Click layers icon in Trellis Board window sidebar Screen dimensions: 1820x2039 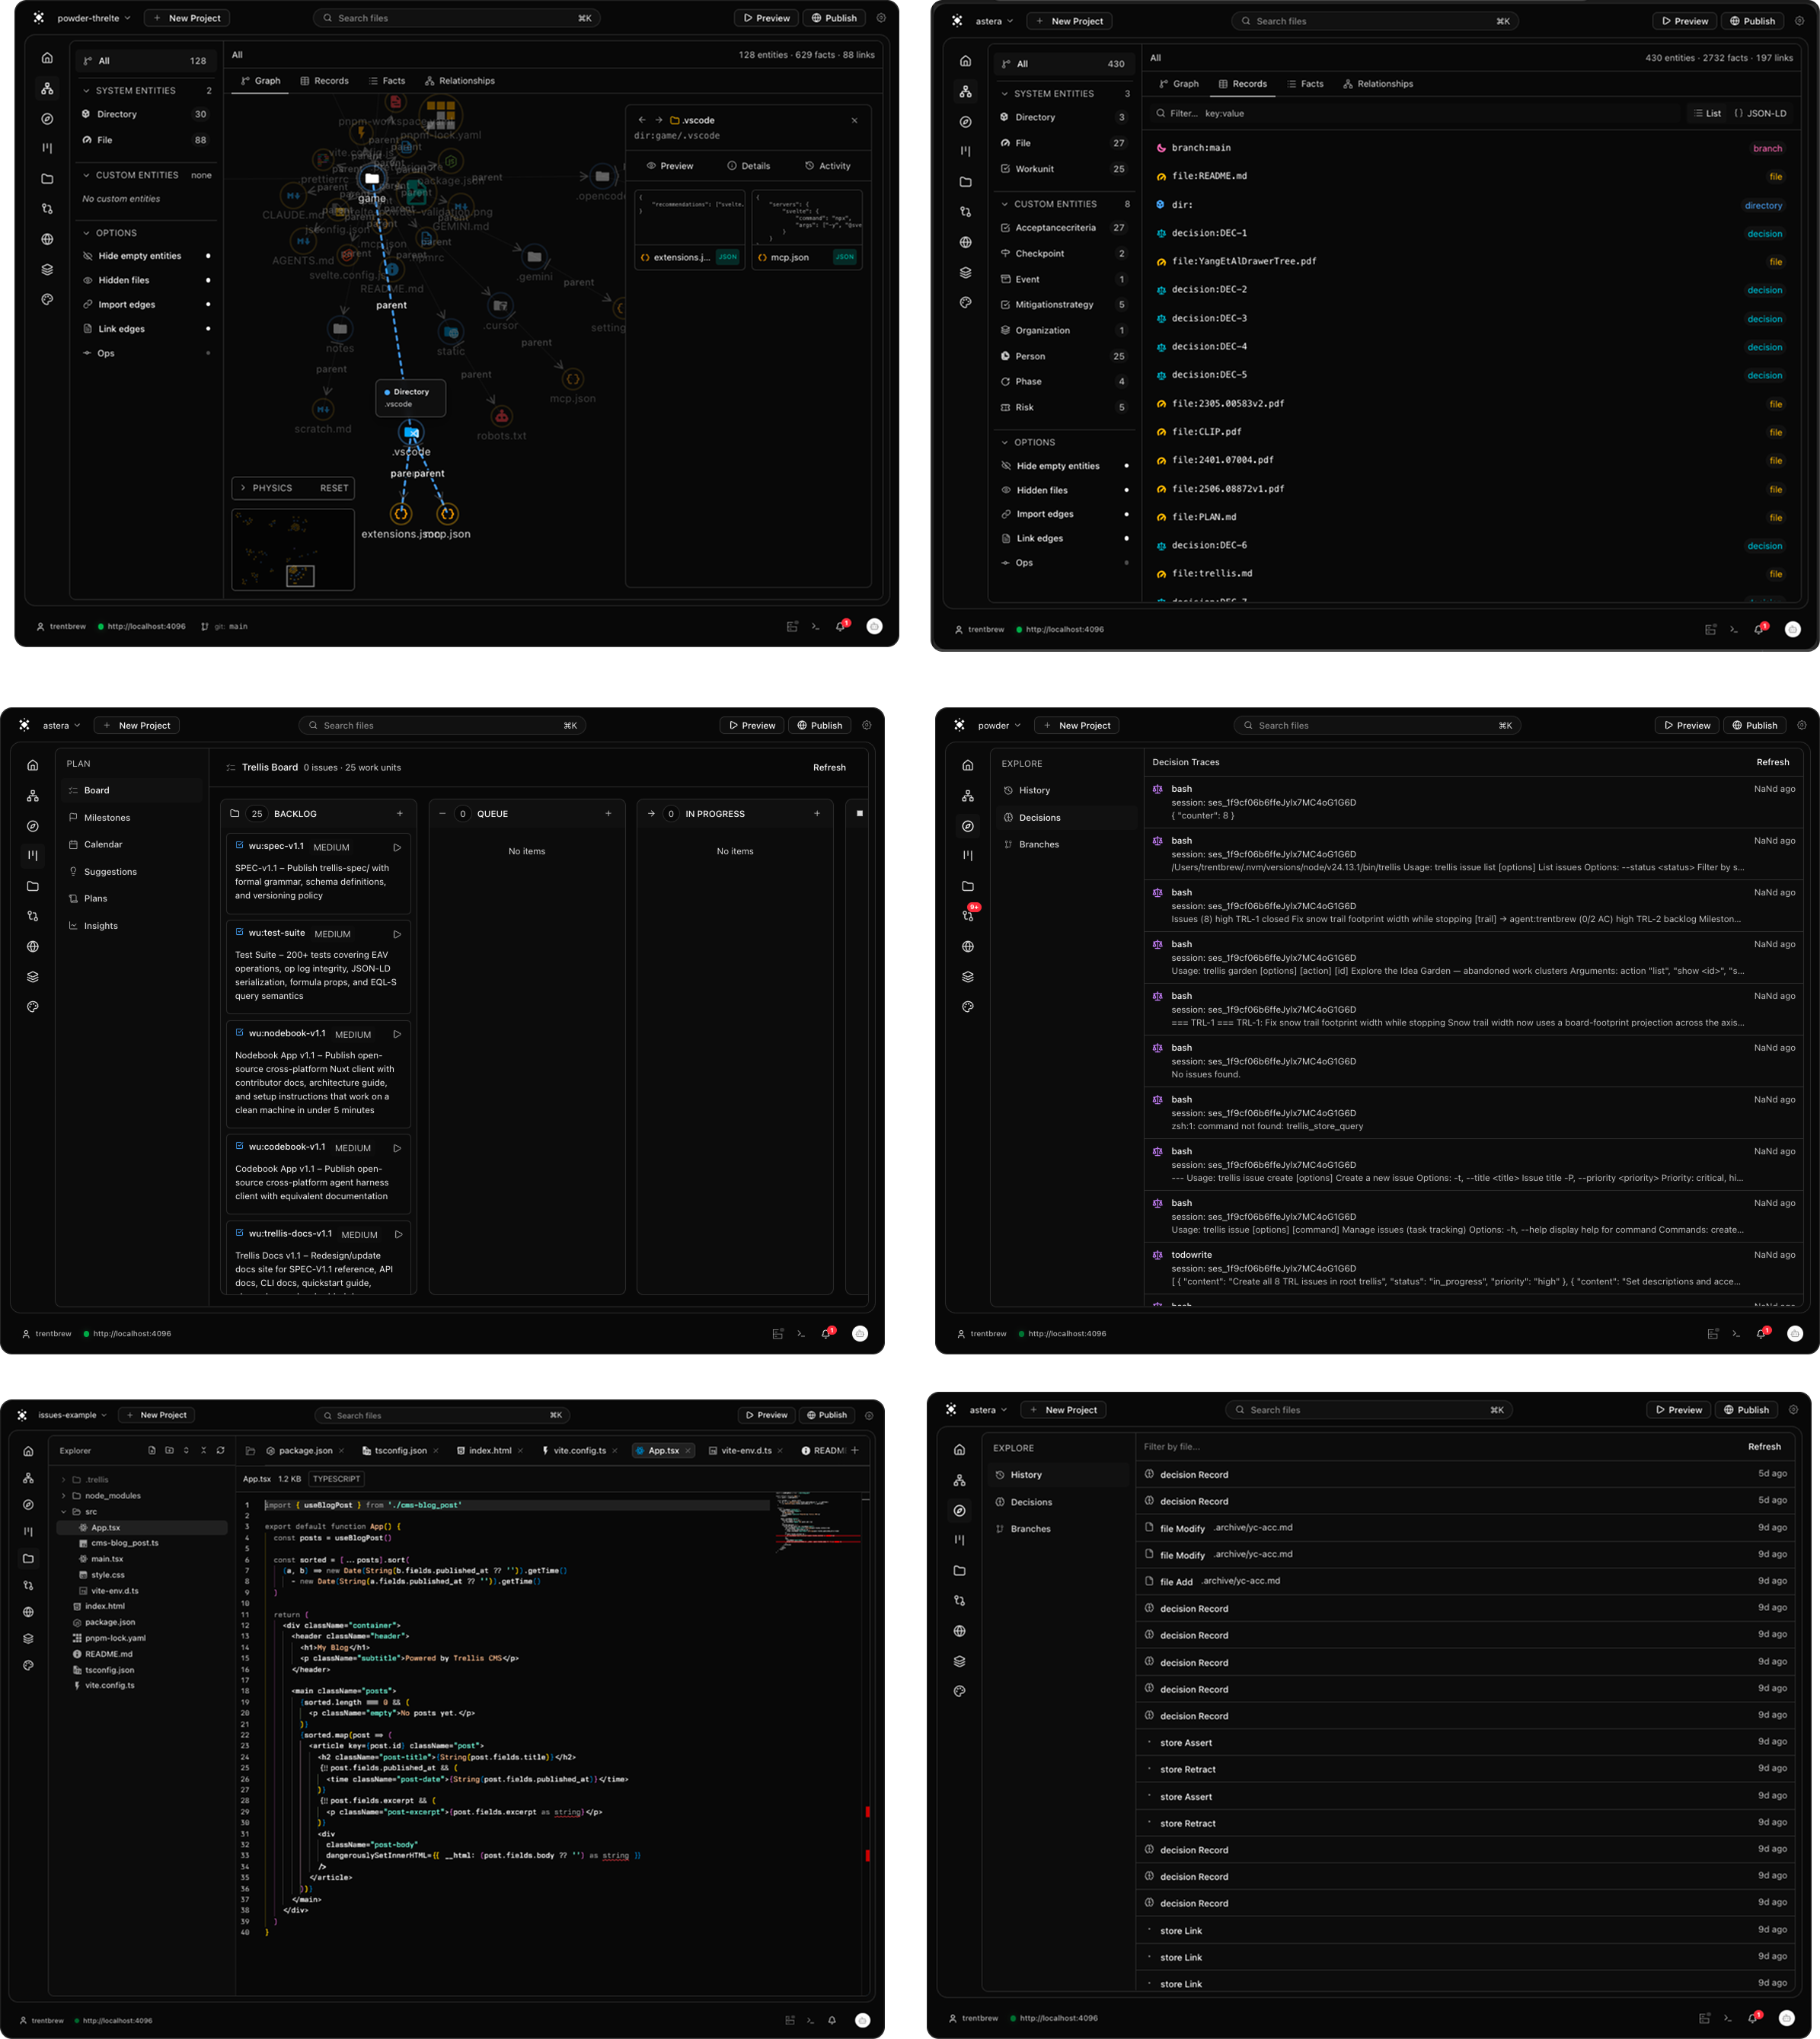click(33, 977)
